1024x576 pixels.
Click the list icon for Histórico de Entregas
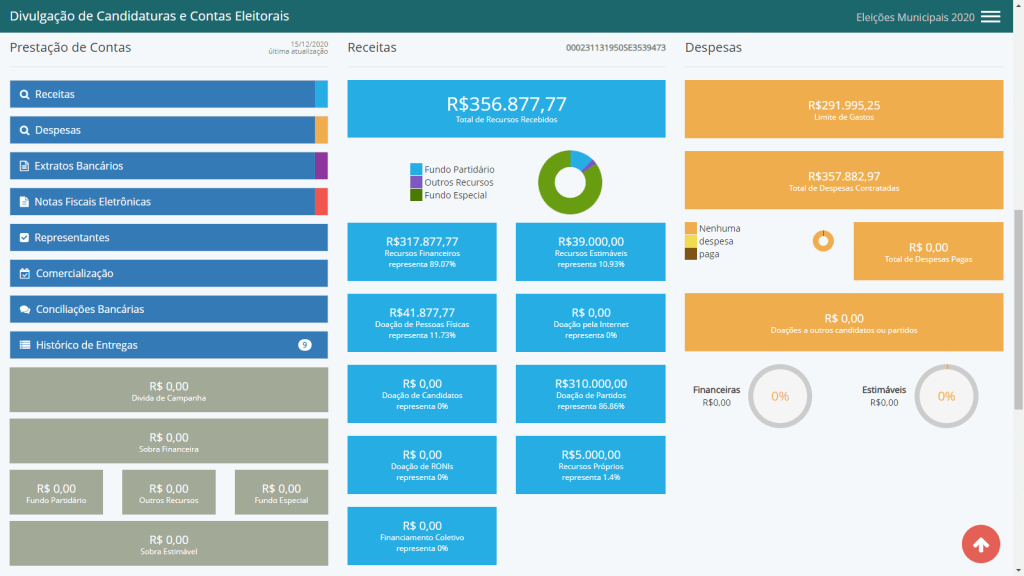coord(25,345)
